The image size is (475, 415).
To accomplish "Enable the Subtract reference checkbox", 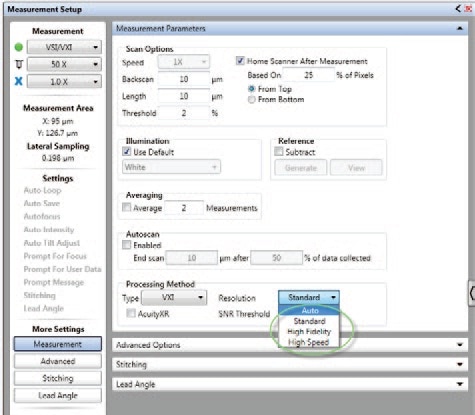I will tap(278, 152).
